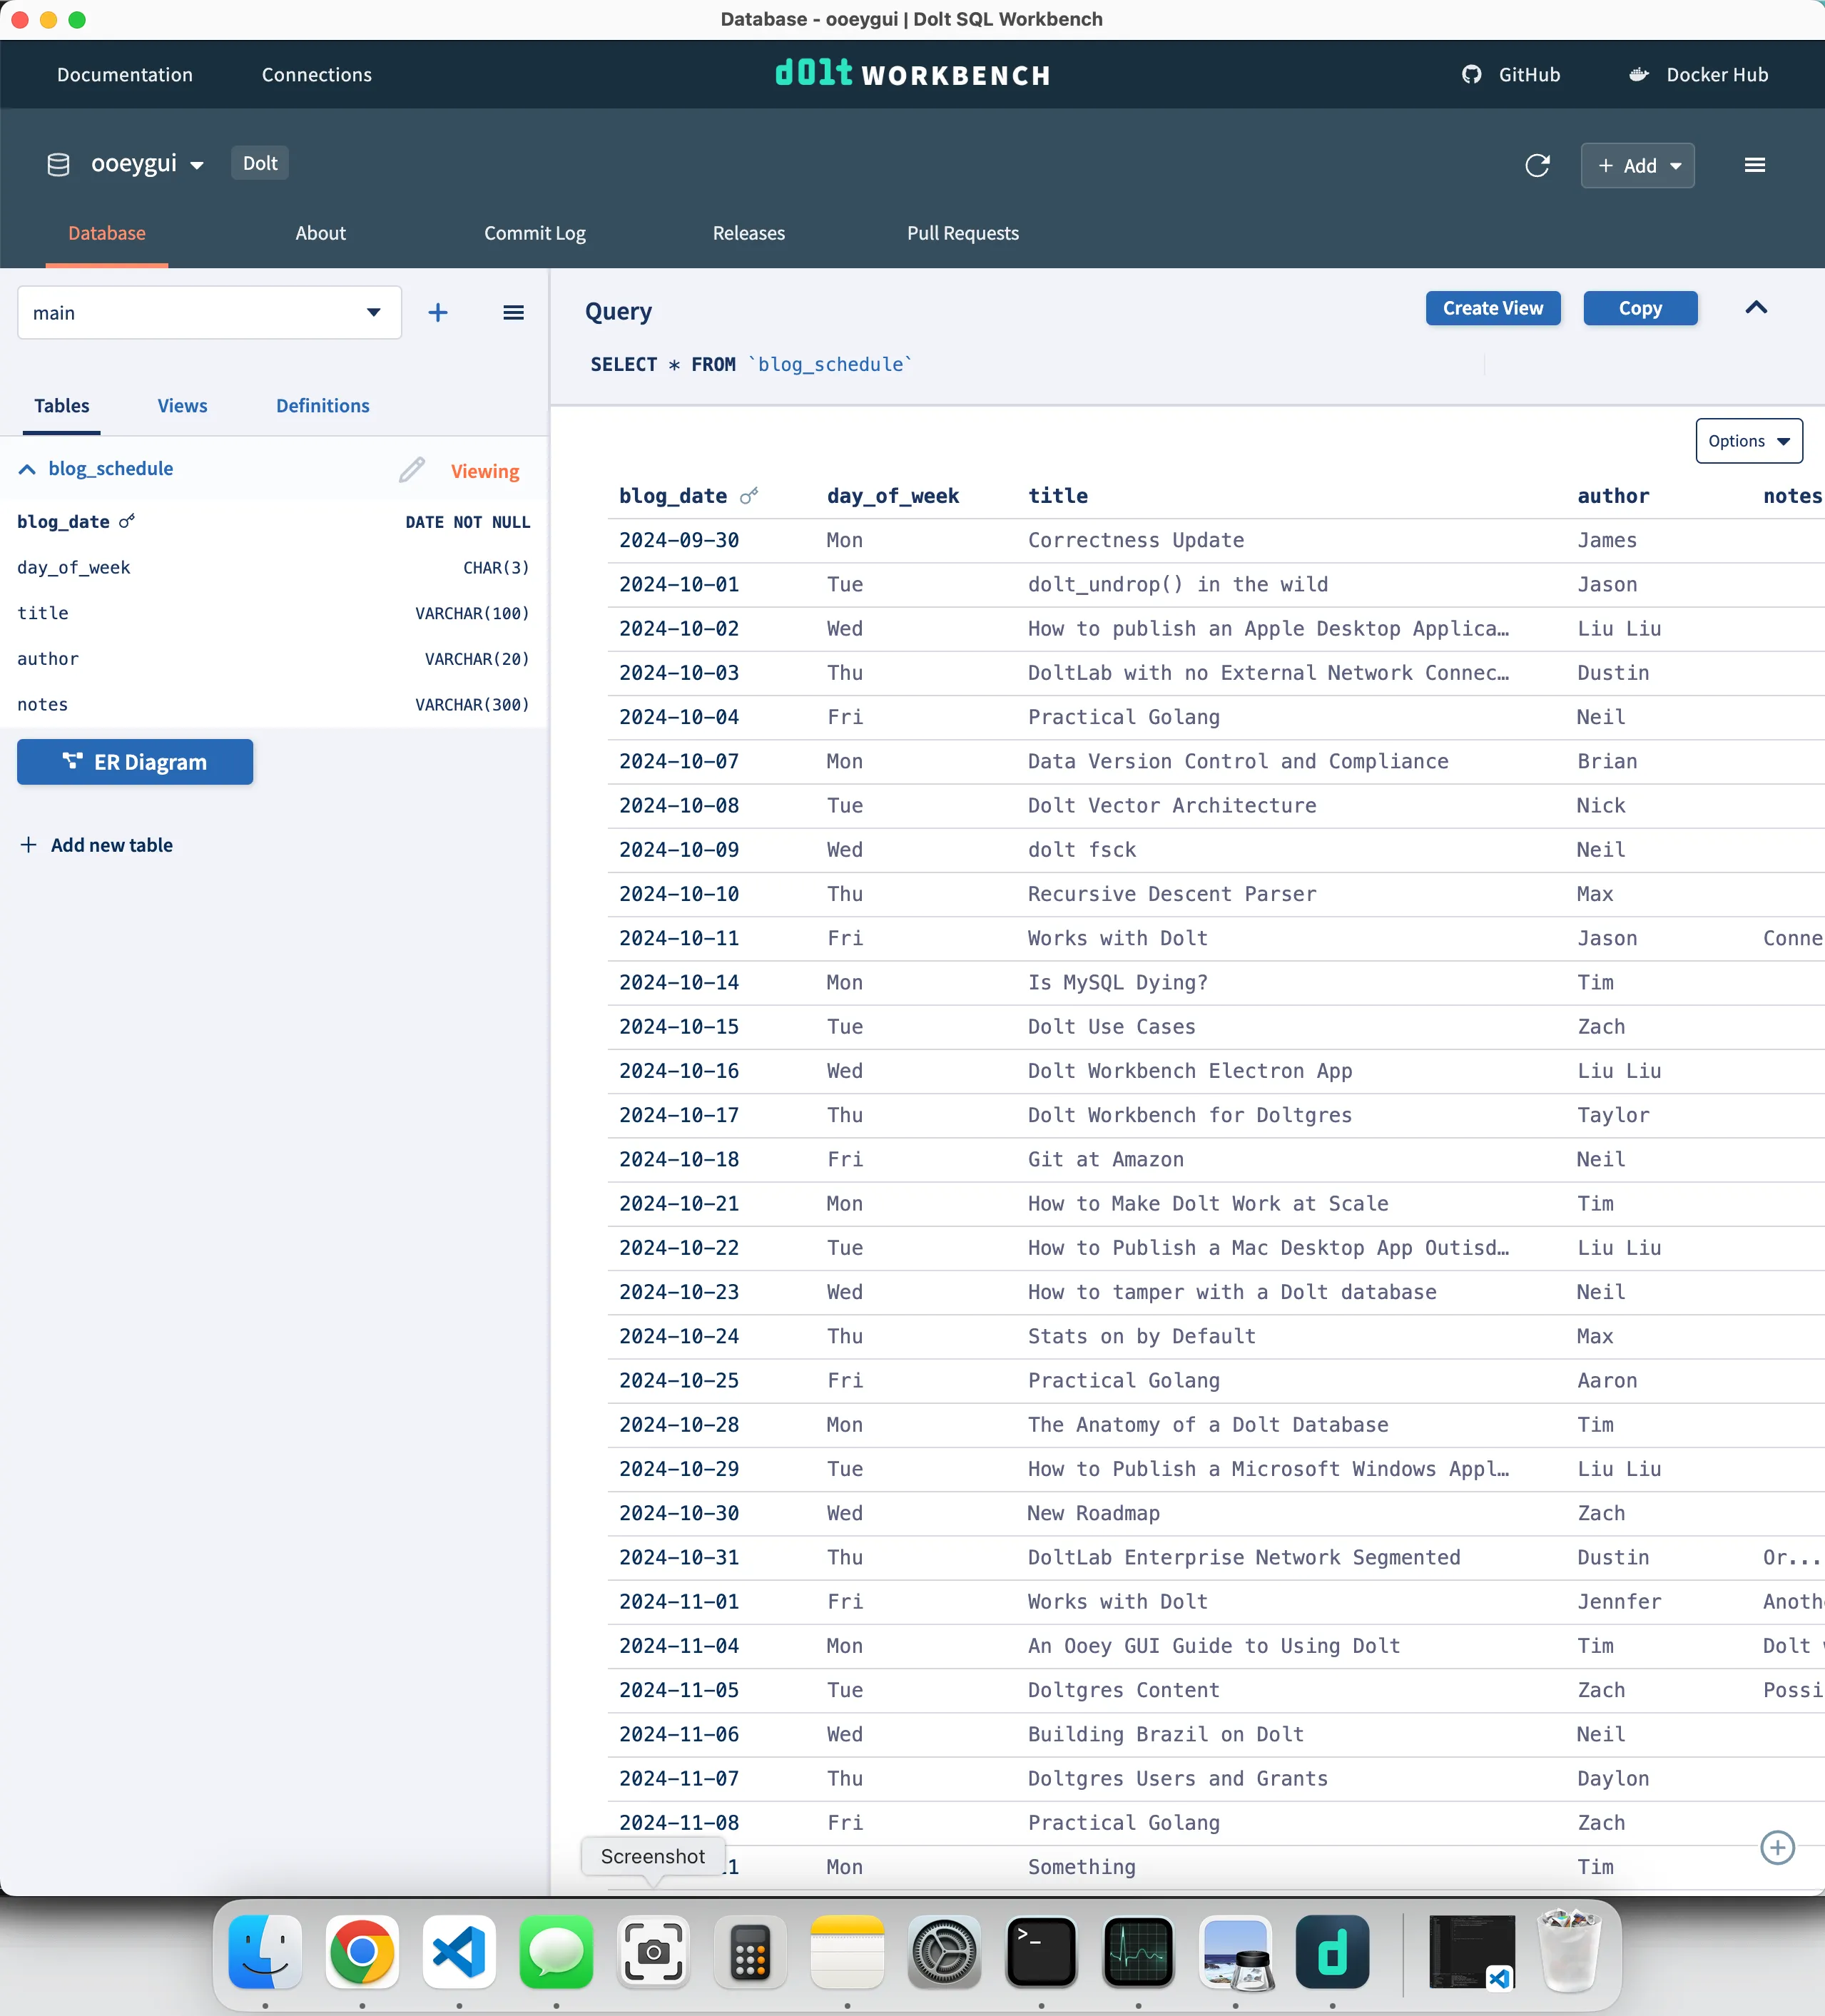Refresh the ooeygui database
Image resolution: width=1825 pixels, height=2016 pixels.
pyautogui.click(x=1537, y=165)
